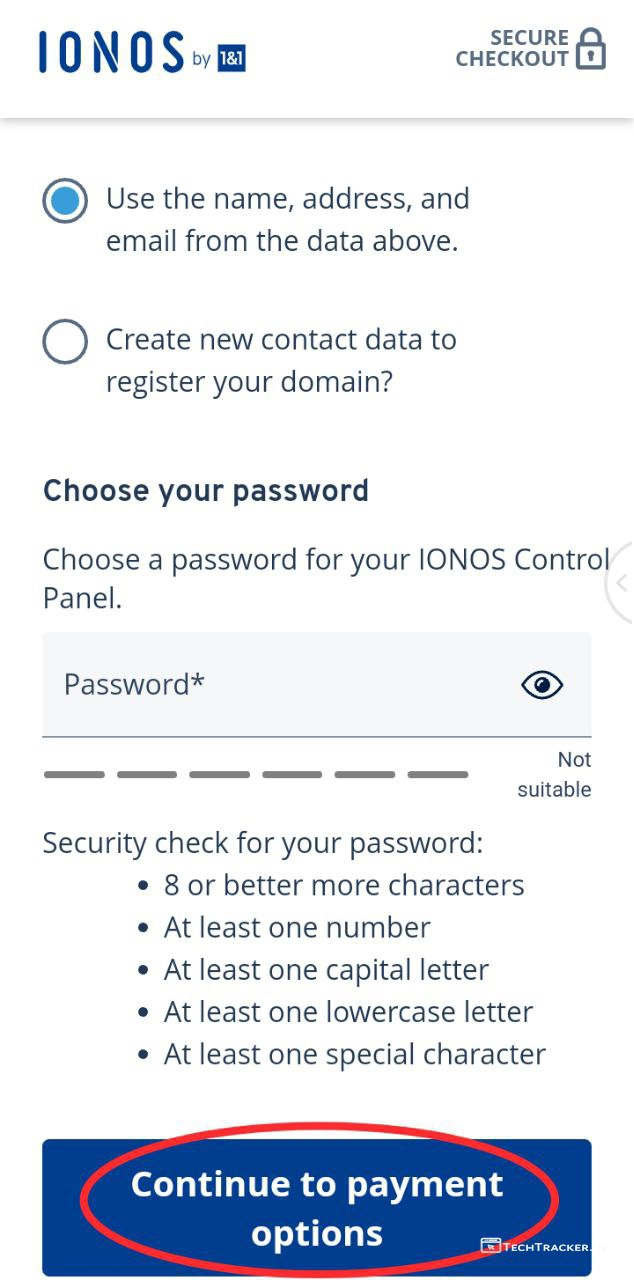Click the last password strength bar segment
The width and height of the screenshot is (634, 1280).
[438, 774]
